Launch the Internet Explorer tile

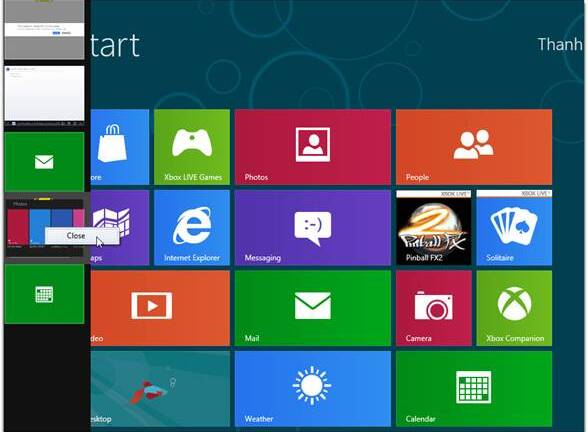(x=192, y=228)
